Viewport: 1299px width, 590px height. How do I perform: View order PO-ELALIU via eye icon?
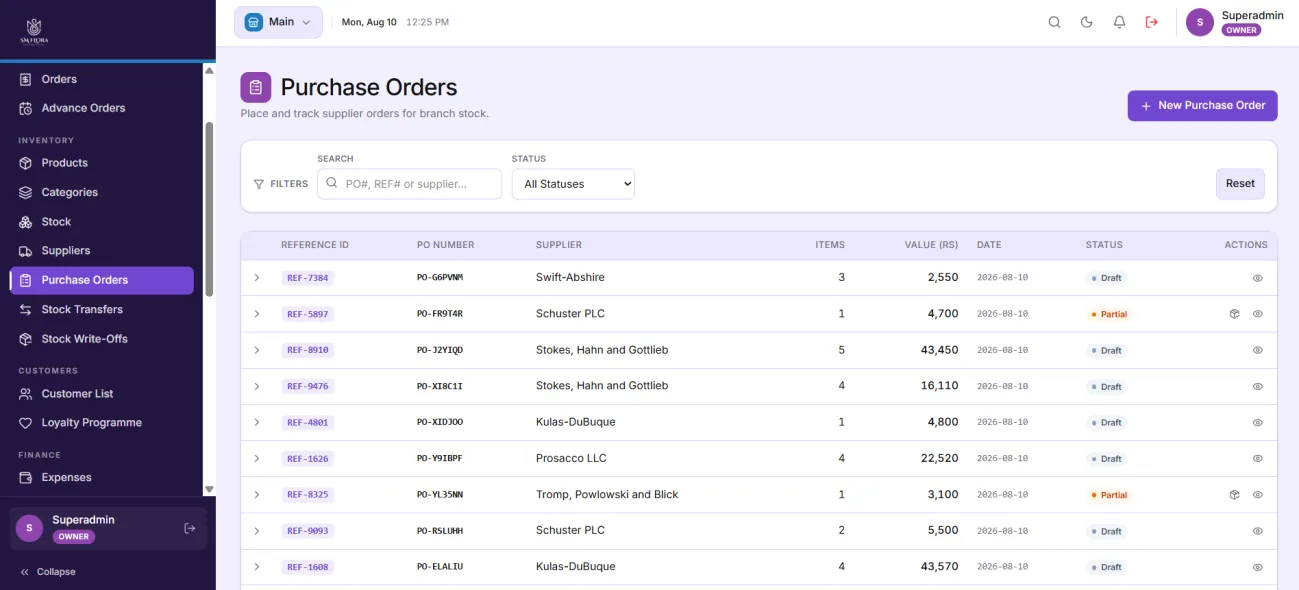tap(1258, 567)
